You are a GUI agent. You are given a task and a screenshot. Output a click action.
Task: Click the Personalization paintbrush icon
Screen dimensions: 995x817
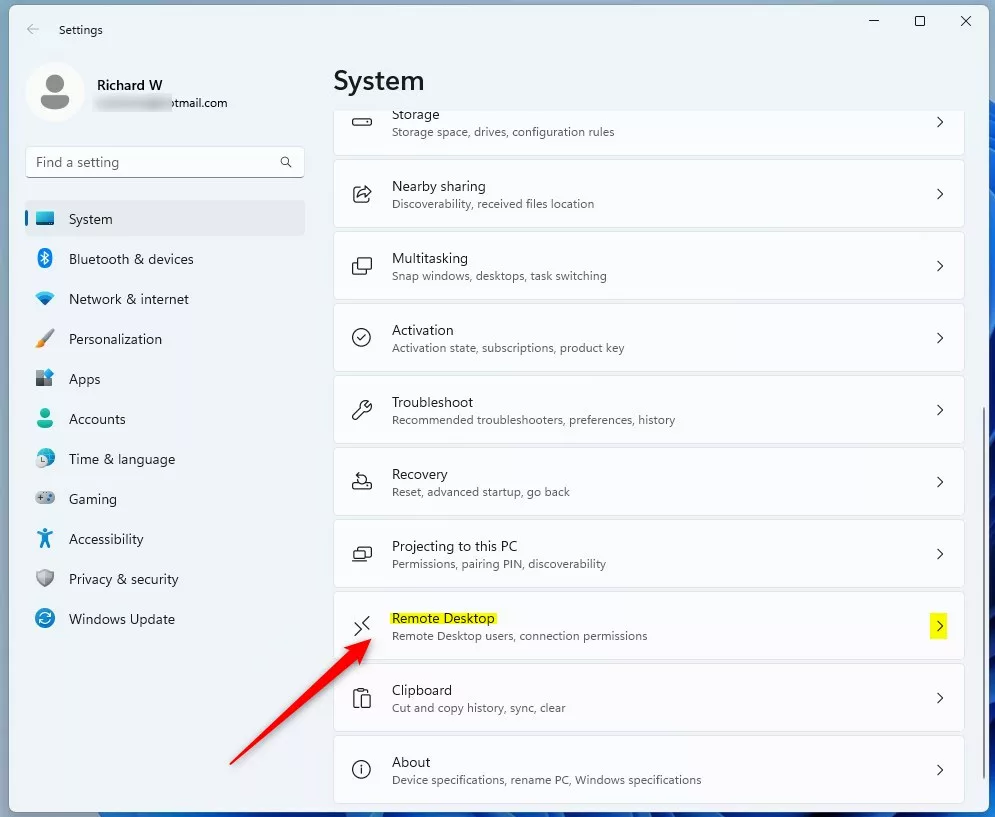45,339
